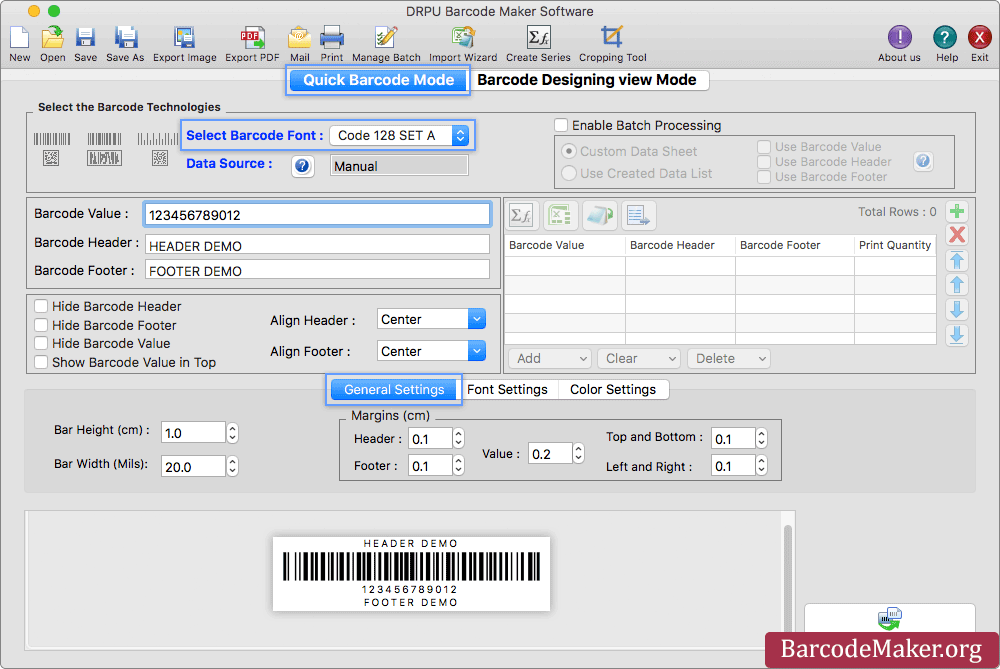Image resolution: width=1000 pixels, height=669 pixels.
Task: Check Hide Barcode Header
Action: pyautogui.click(x=41, y=306)
